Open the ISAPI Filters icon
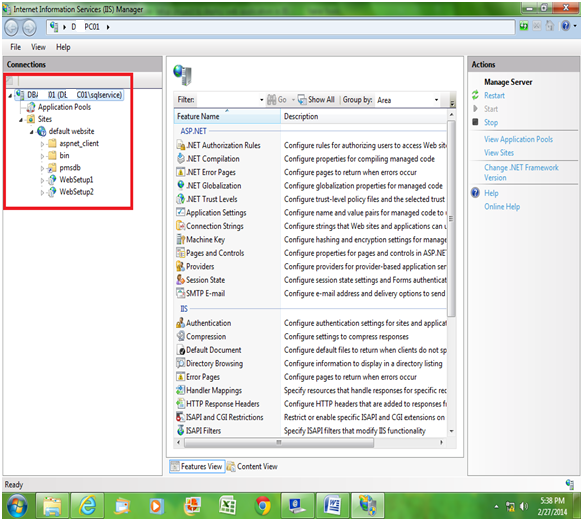The image size is (583, 521). (x=181, y=430)
